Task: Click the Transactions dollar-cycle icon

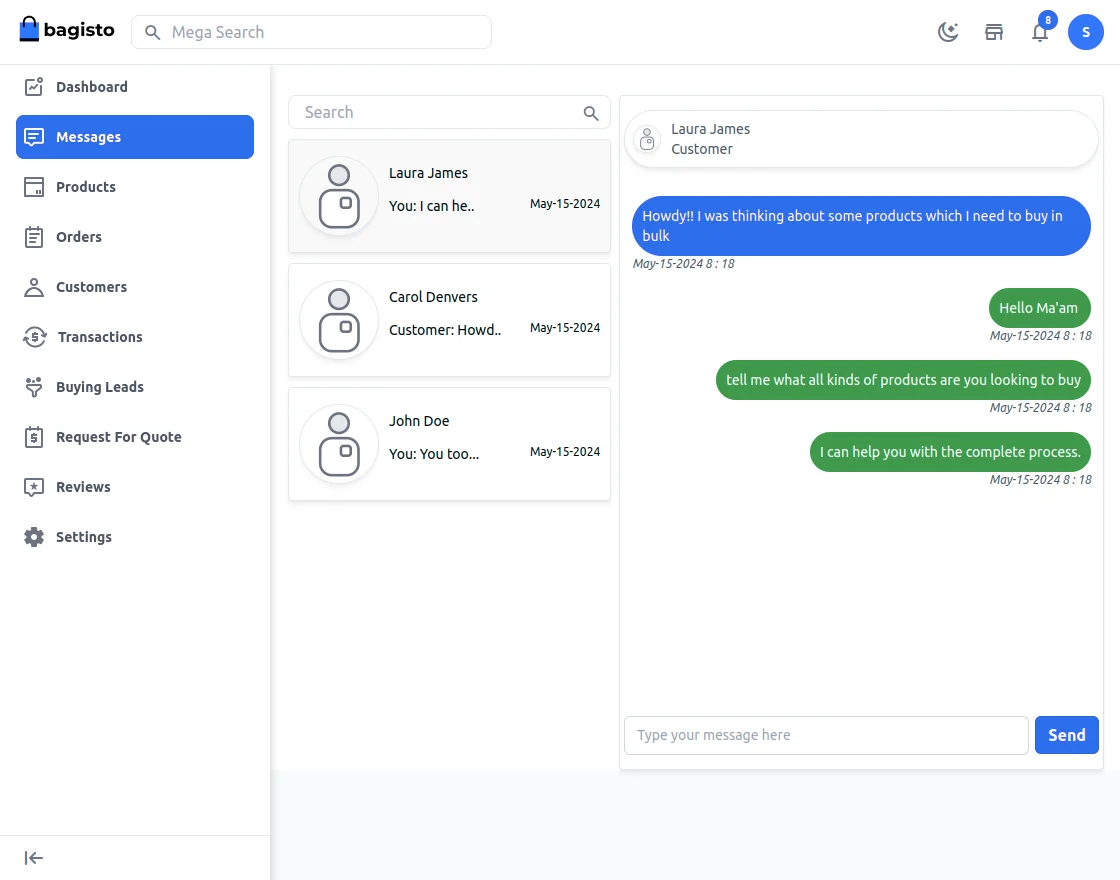Action: (34, 337)
